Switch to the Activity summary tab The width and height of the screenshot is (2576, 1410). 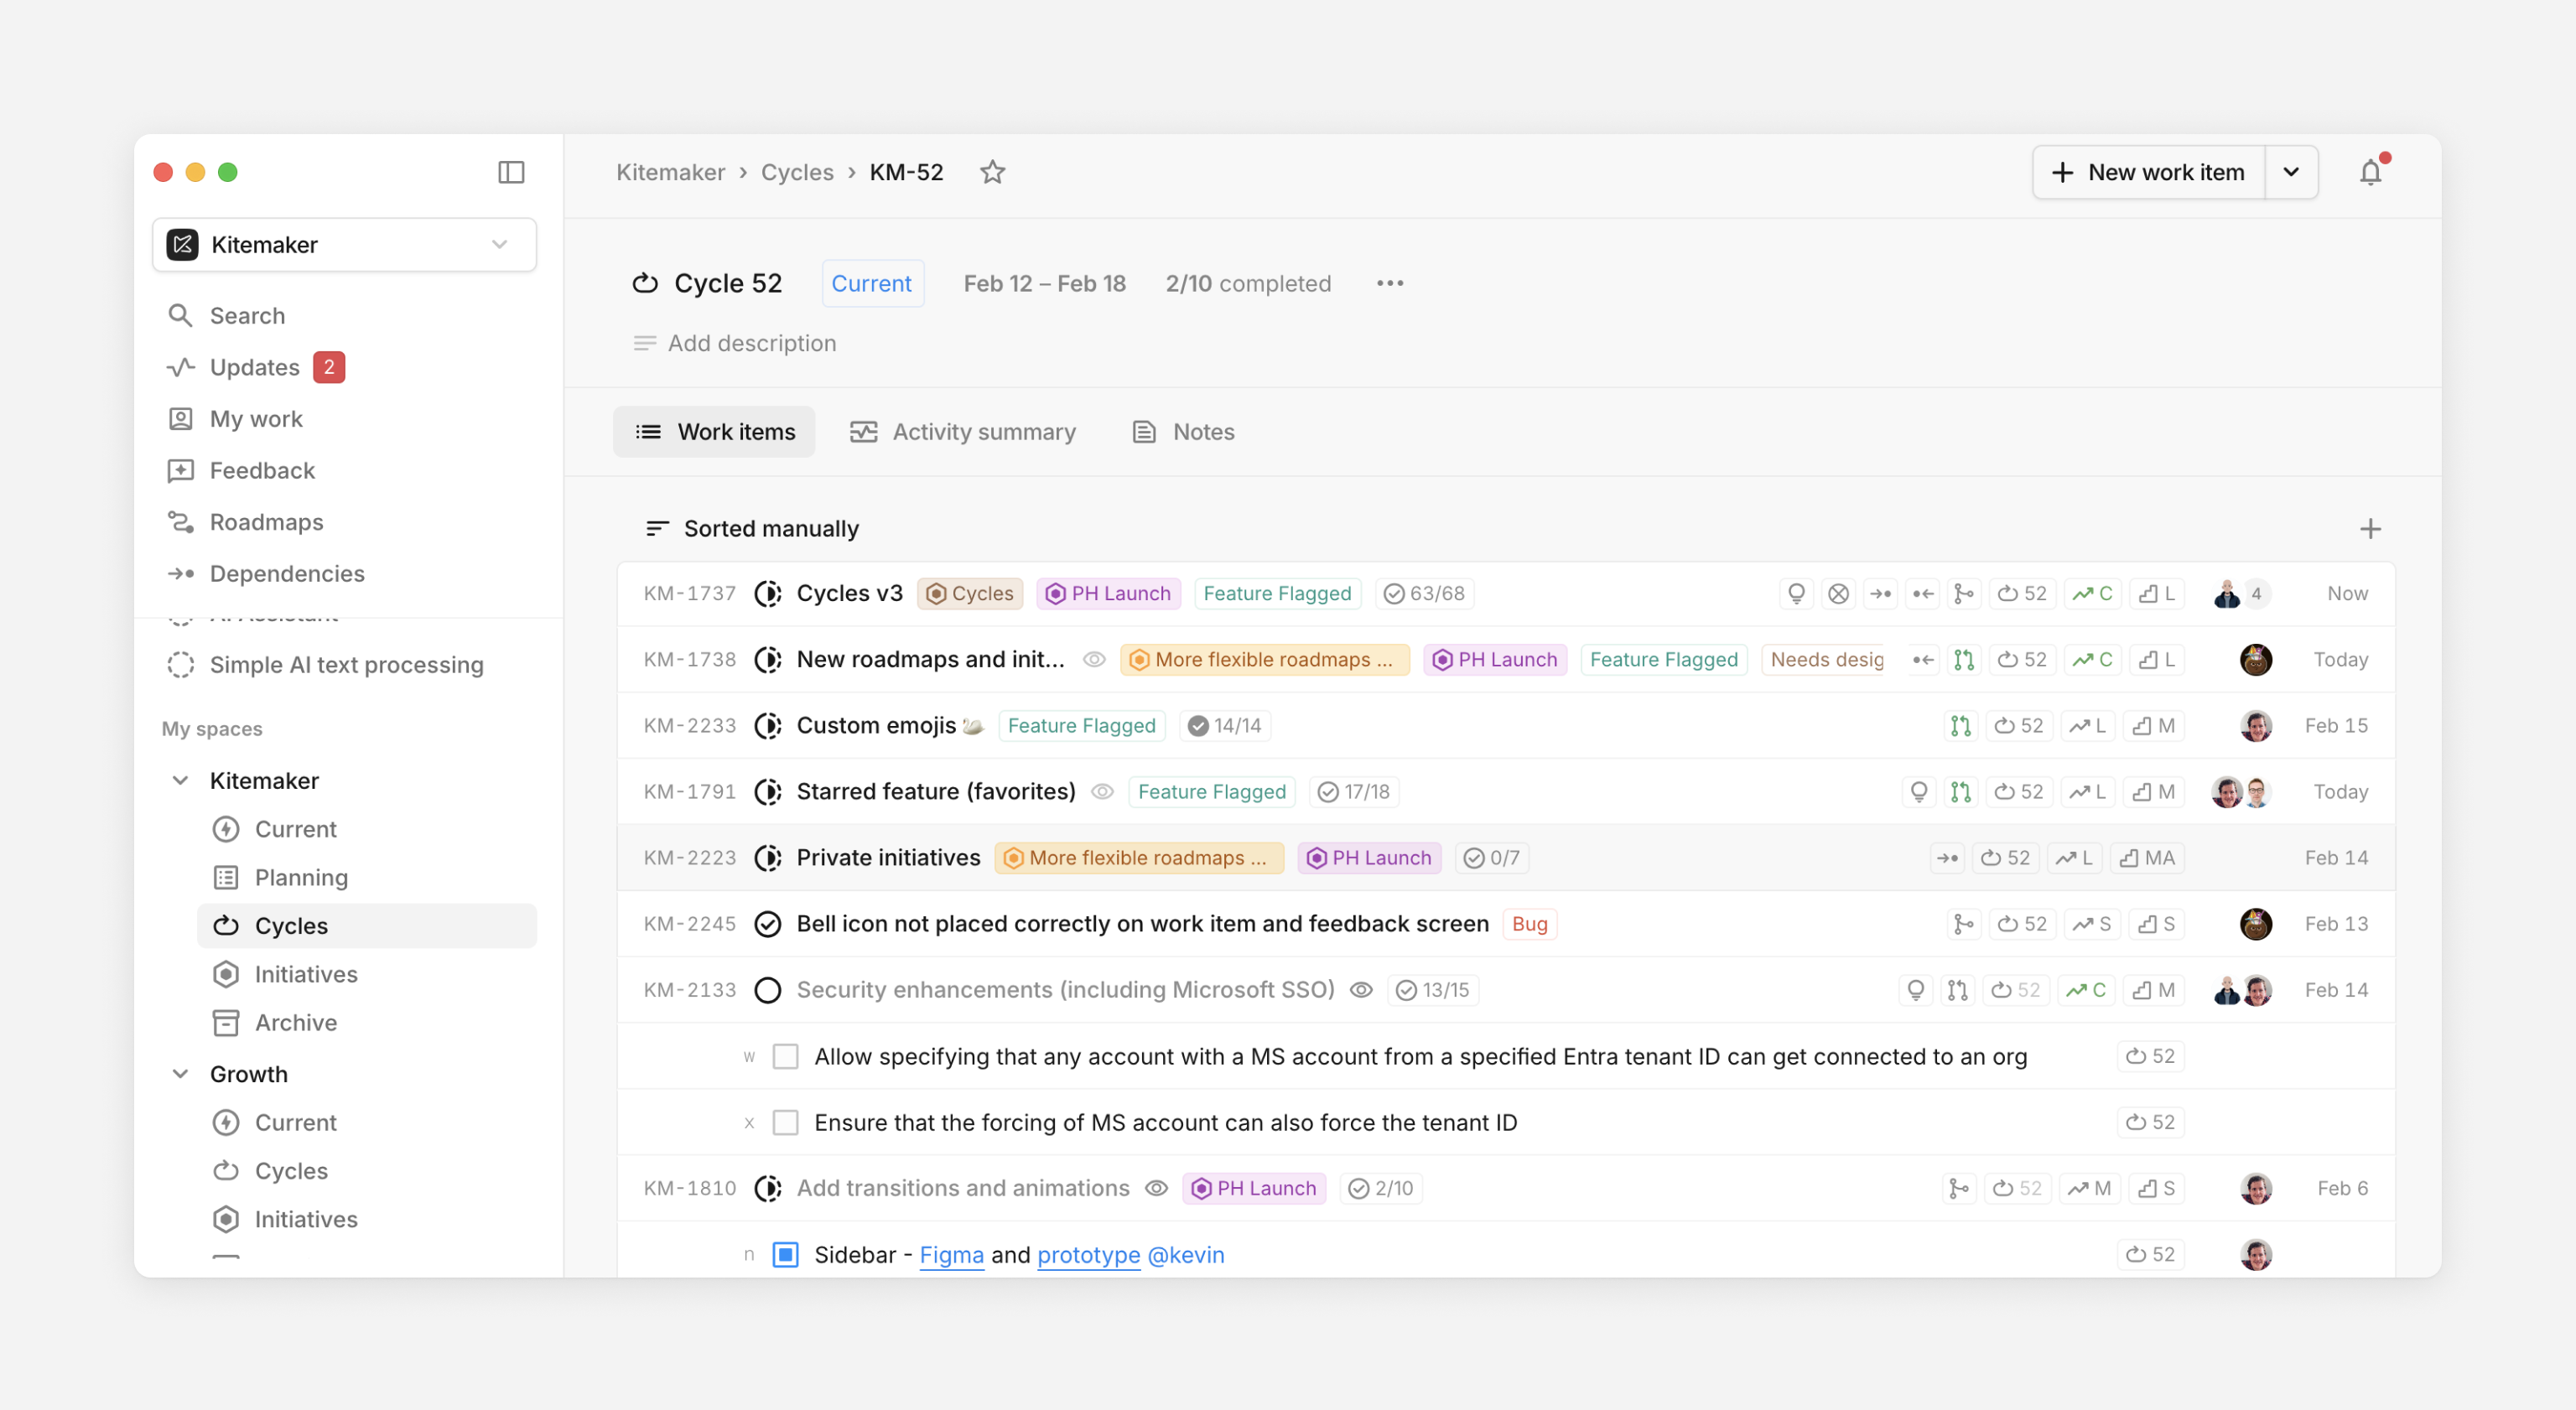pyautogui.click(x=963, y=431)
